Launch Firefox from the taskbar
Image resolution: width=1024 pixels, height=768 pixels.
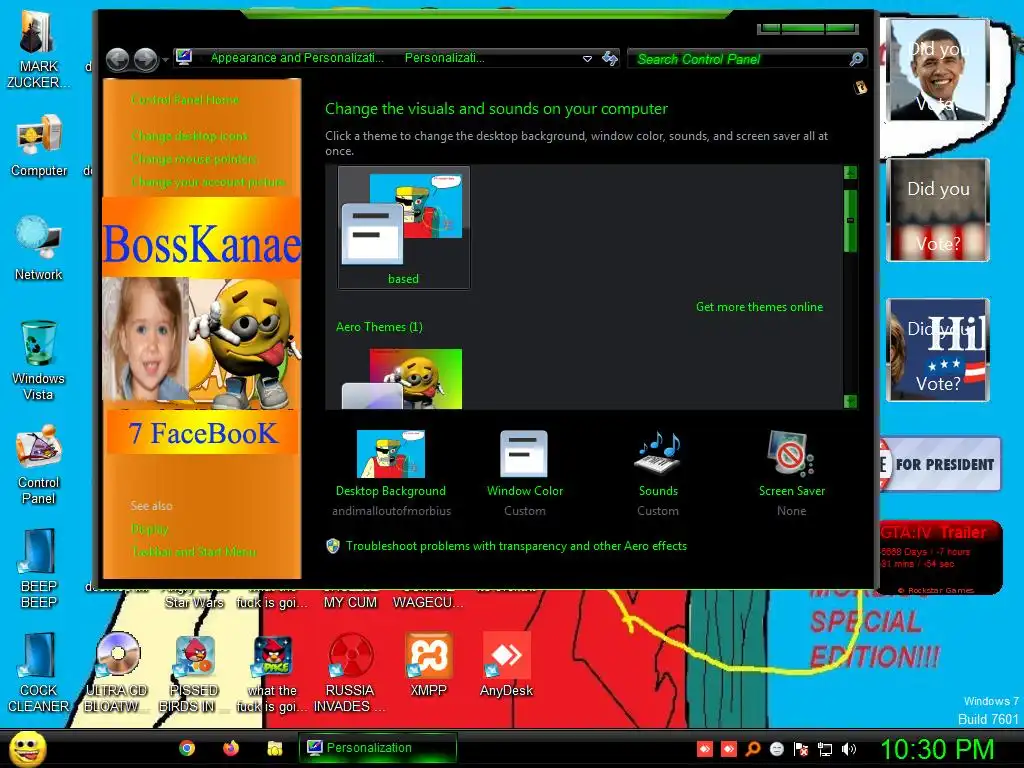coord(231,748)
